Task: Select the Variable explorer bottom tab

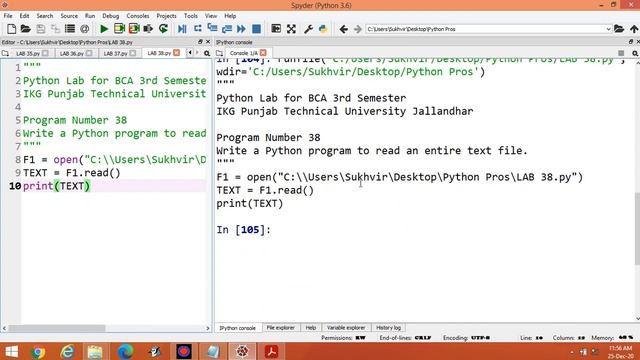Action: point(346,328)
